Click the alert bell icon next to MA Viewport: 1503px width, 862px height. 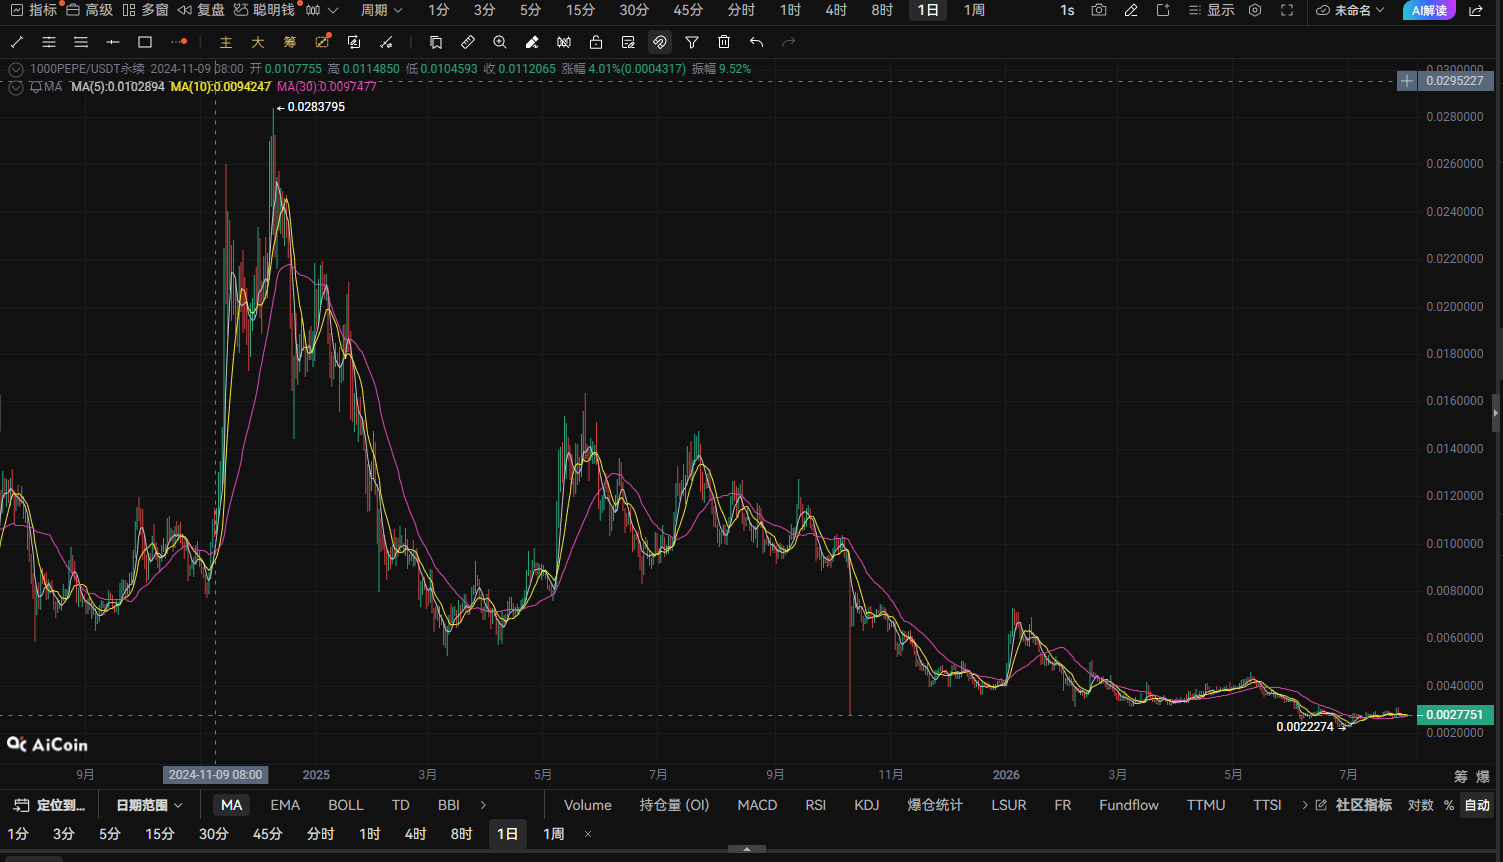pyautogui.click(x=36, y=87)
